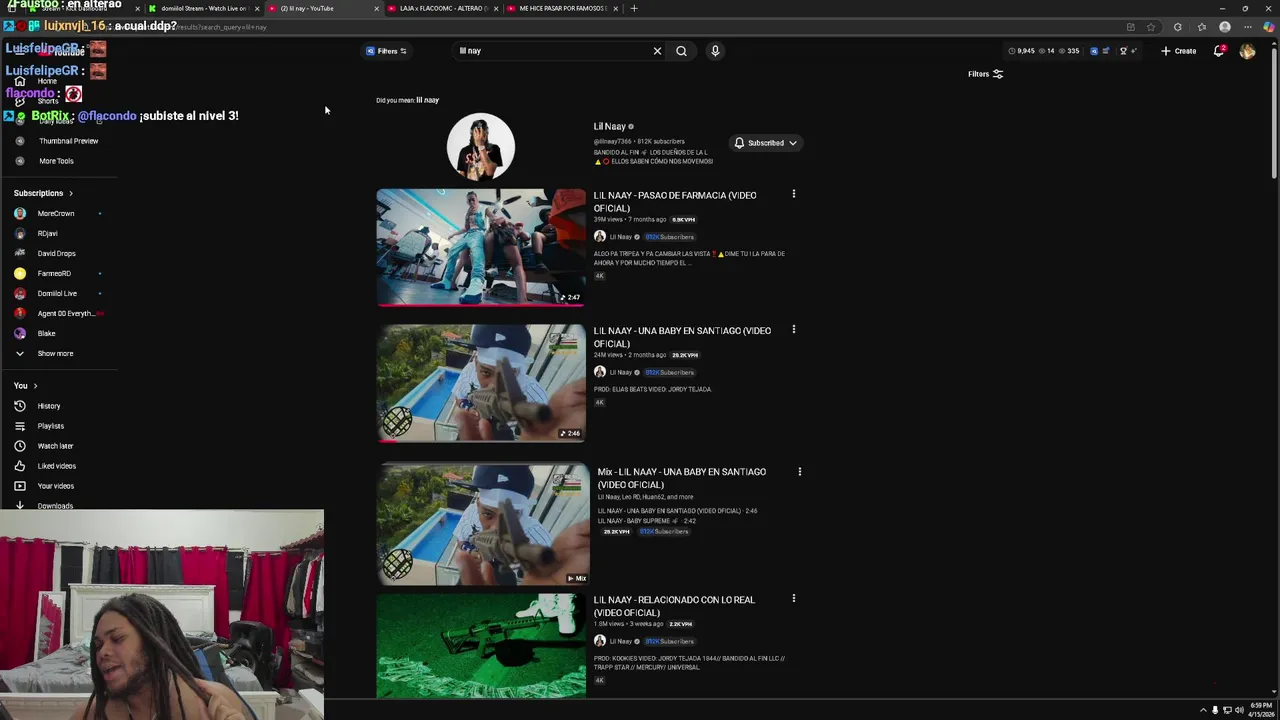Image resolution: width=1280 pixels, height=720 pixels.
Task: Favorite this page with the star icon
Action: point(1151,27)
